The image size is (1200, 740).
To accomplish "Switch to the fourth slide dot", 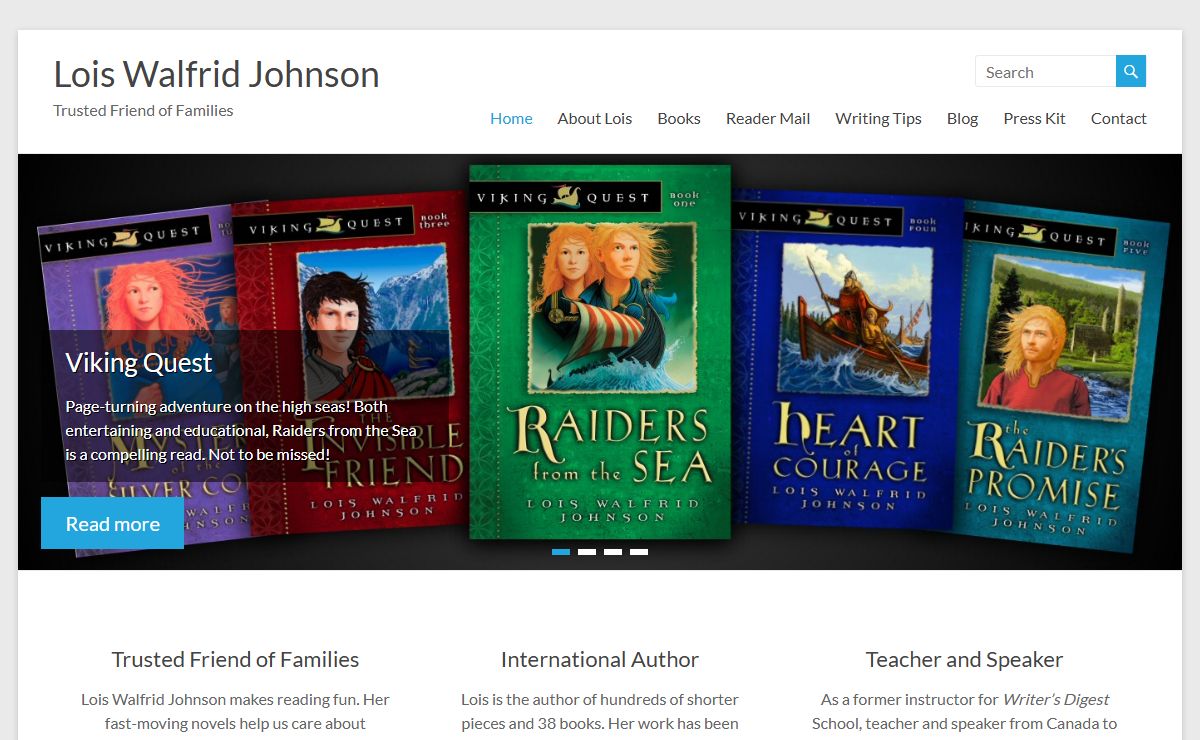I will pyautogui.click(x=639, y=552).
